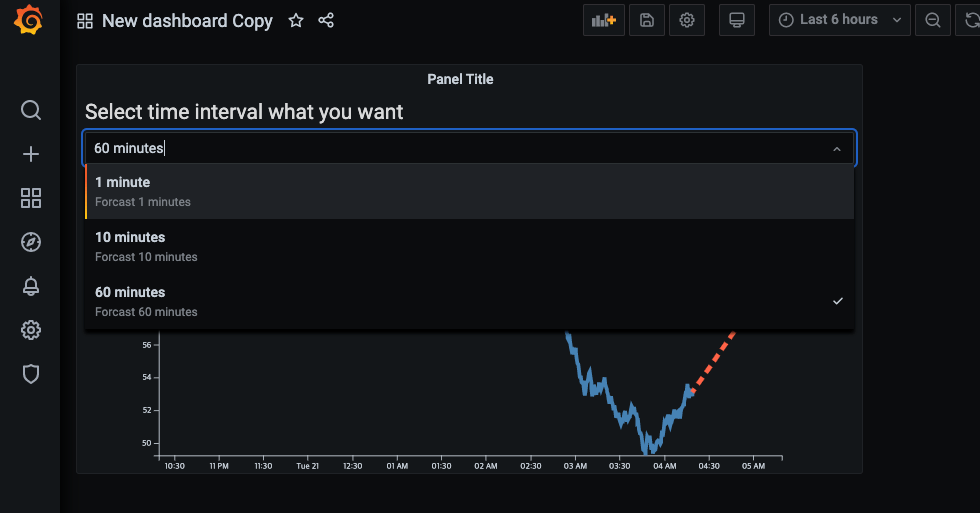980x513 pixels.
Task: Click the Add panel toolbar button
Action: (604, 20)
